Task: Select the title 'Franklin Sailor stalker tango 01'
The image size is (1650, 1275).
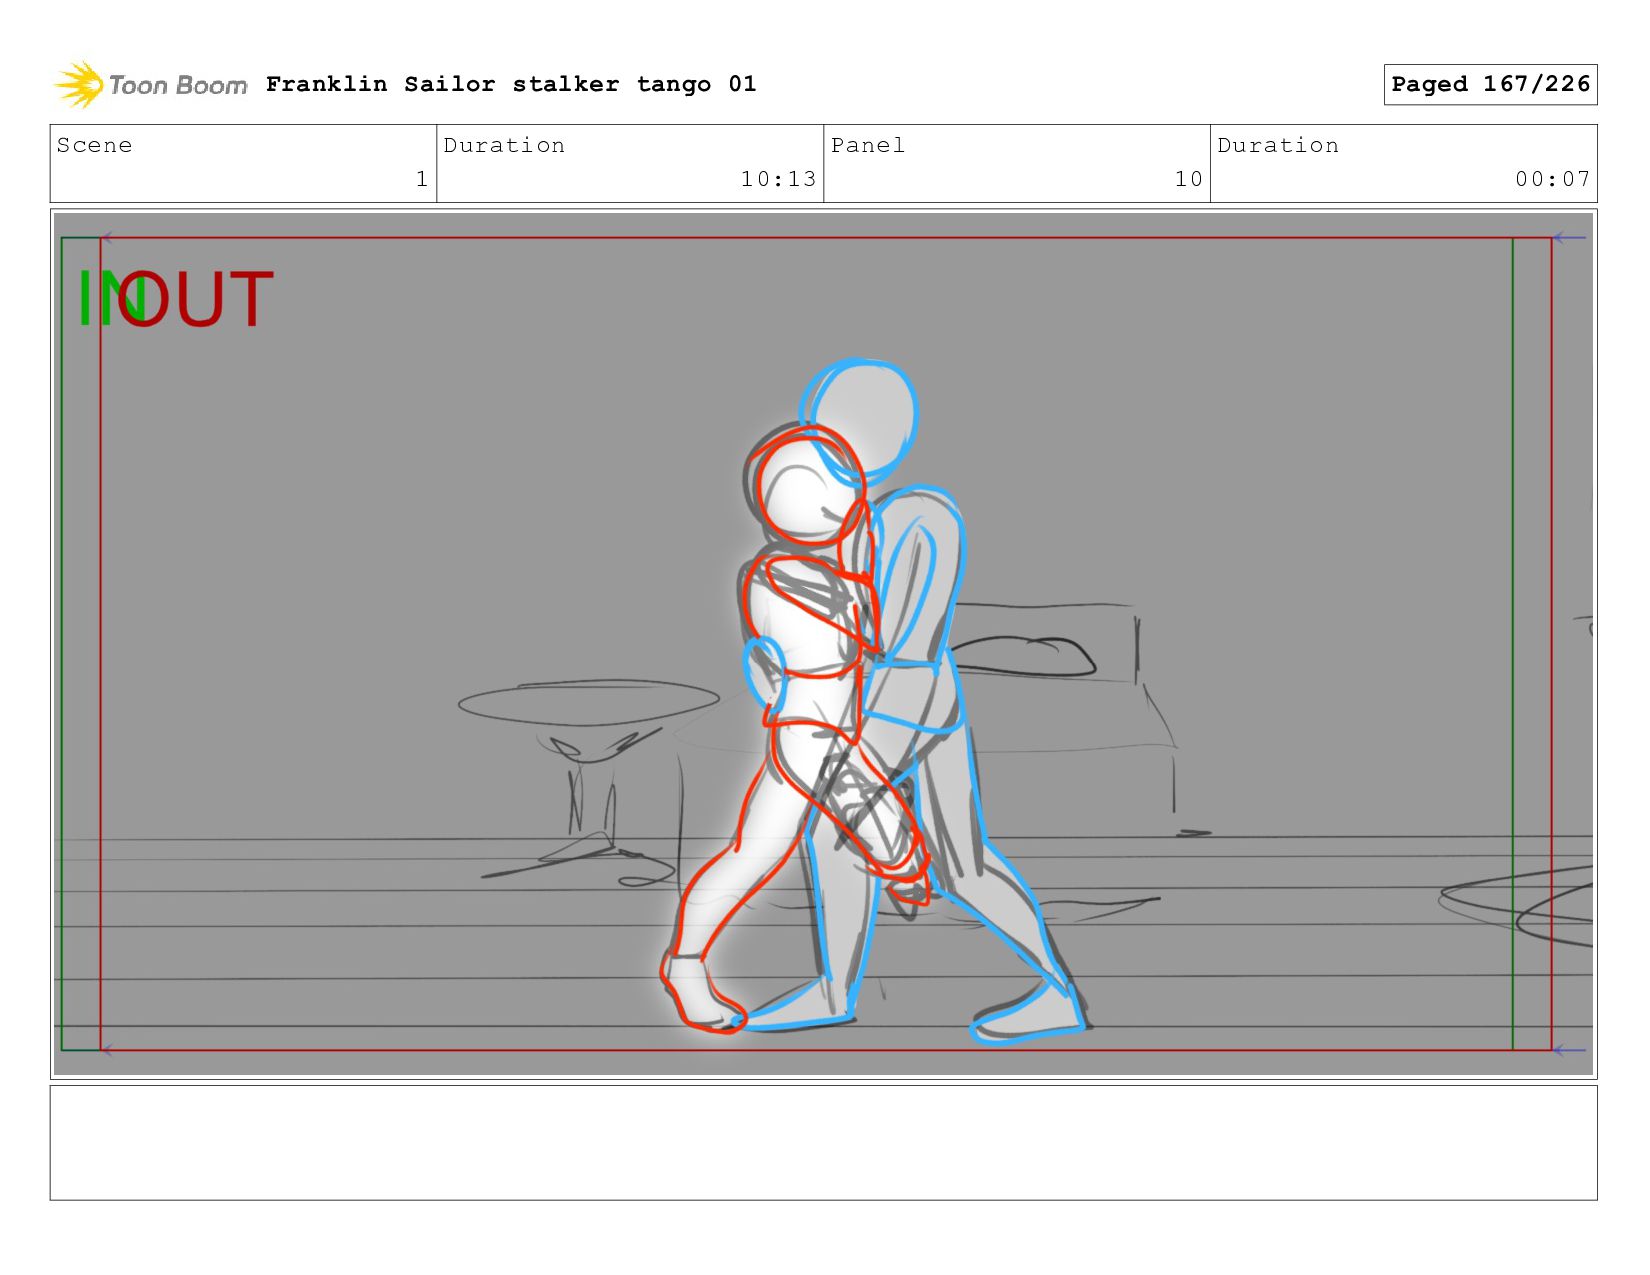Action: pos(511,84)
